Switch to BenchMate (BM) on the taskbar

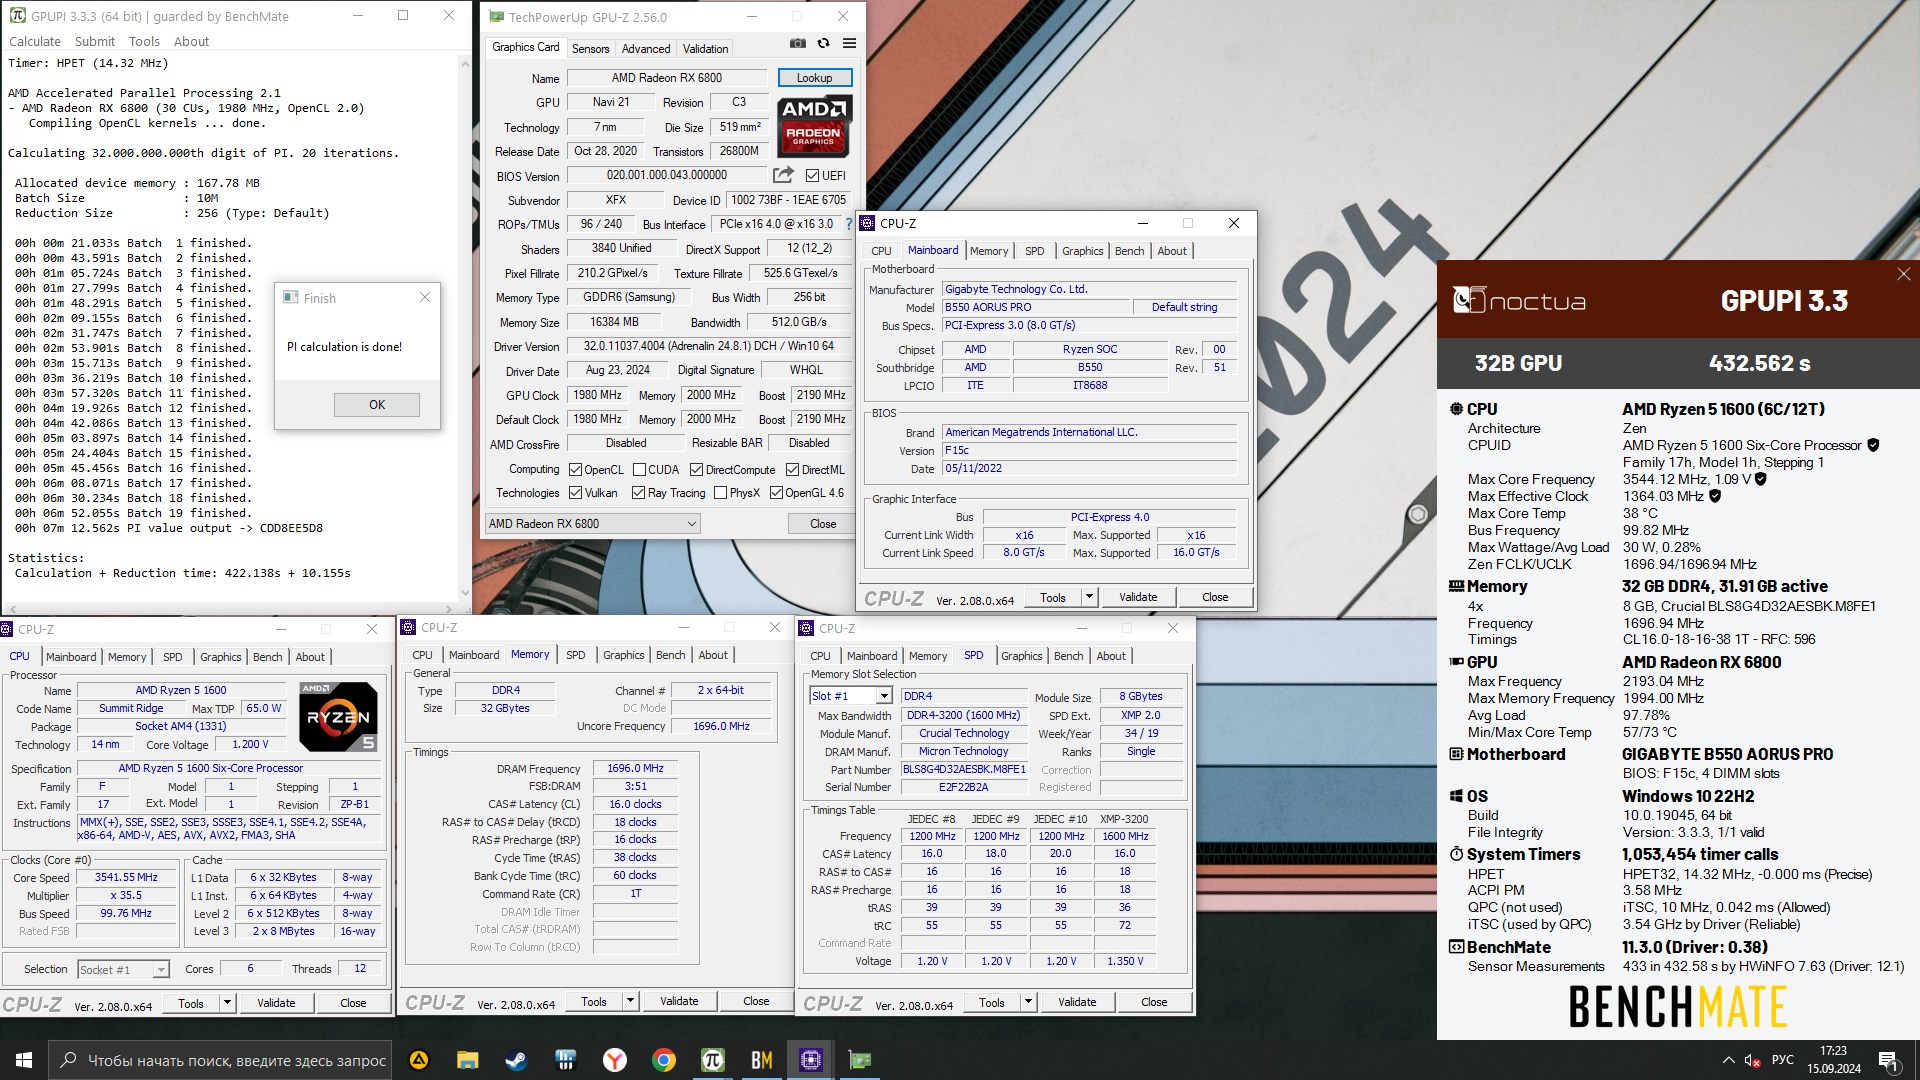click(762, 1060)
